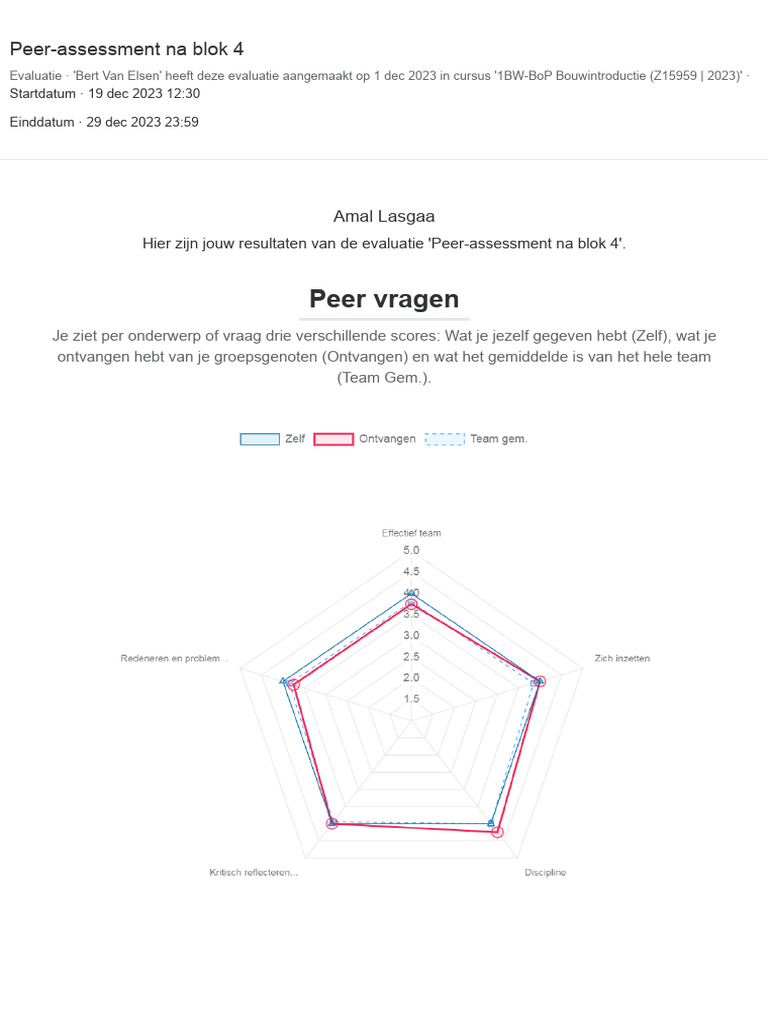Select the Zelf triangle point at Effectief team

(411, 594)
